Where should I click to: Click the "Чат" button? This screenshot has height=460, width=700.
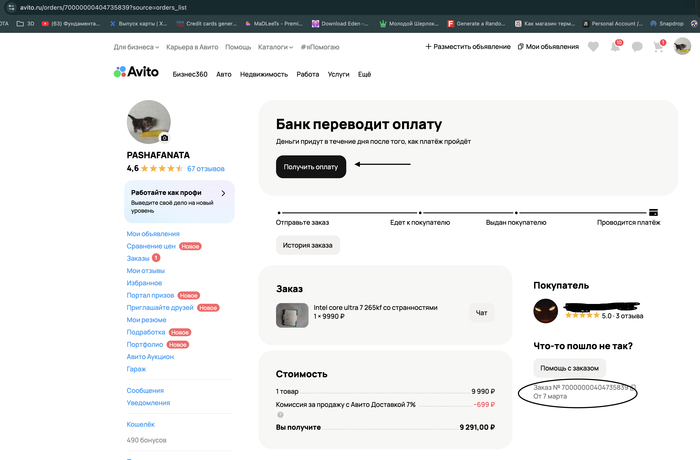pyautogui.click(x=482, y=313)
